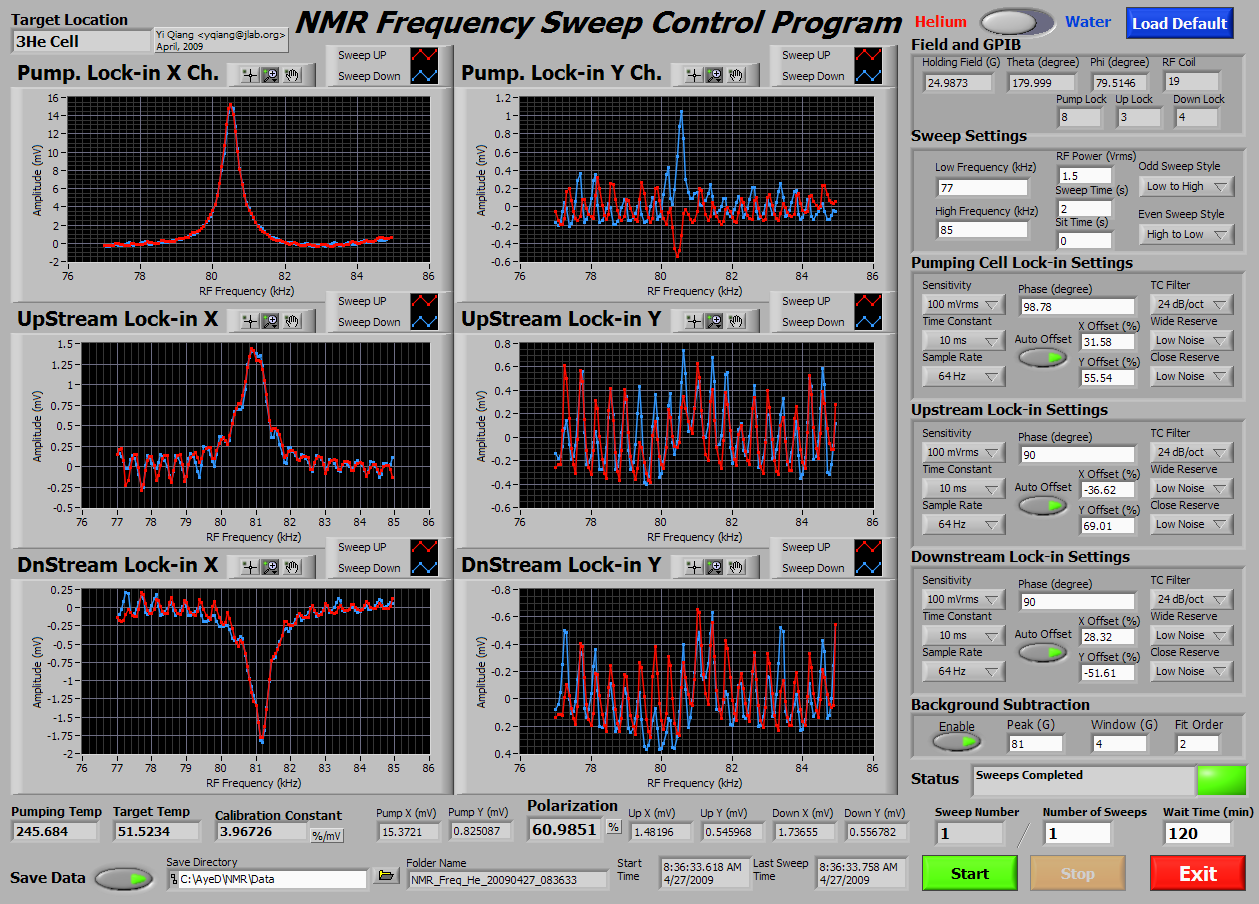Select crosshair cursor tool on DnStream Lock-in X graph
The height and width of the screenshot is (904, 1259).
point(248,566)
